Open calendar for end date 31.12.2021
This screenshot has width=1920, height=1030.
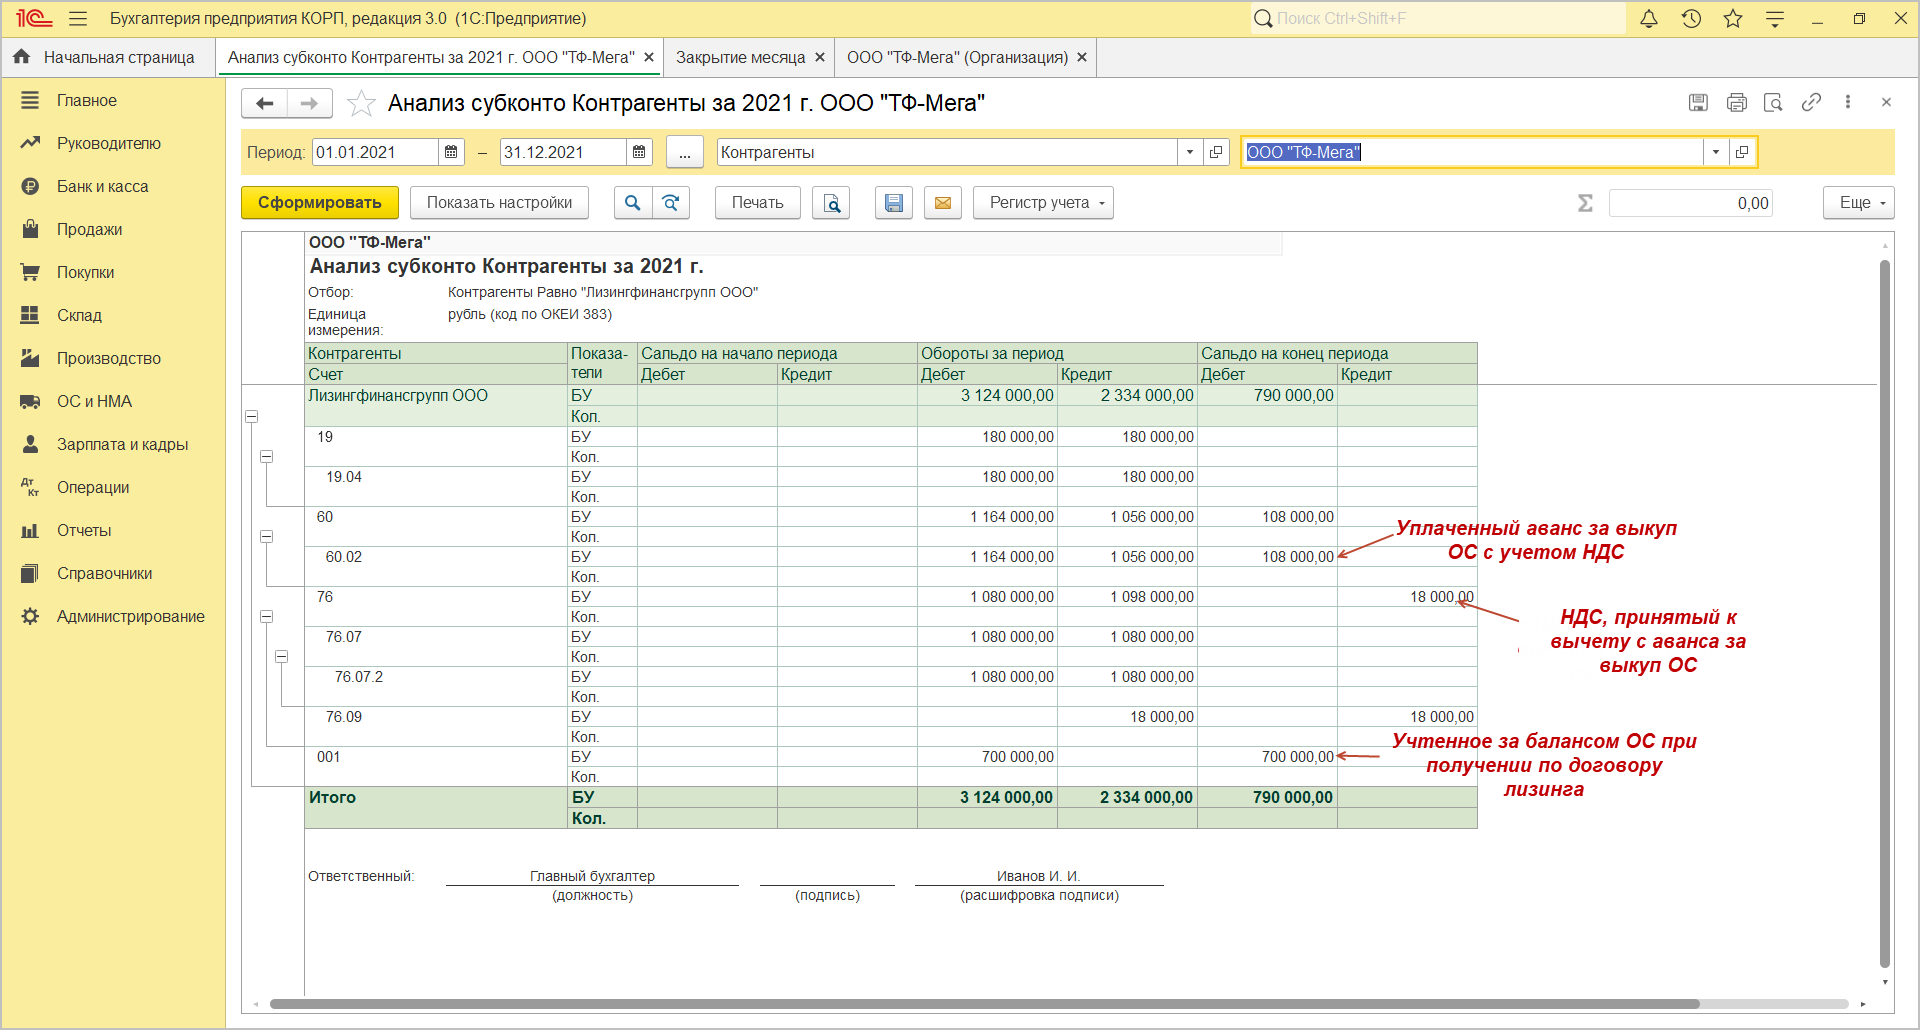(639, 152)
